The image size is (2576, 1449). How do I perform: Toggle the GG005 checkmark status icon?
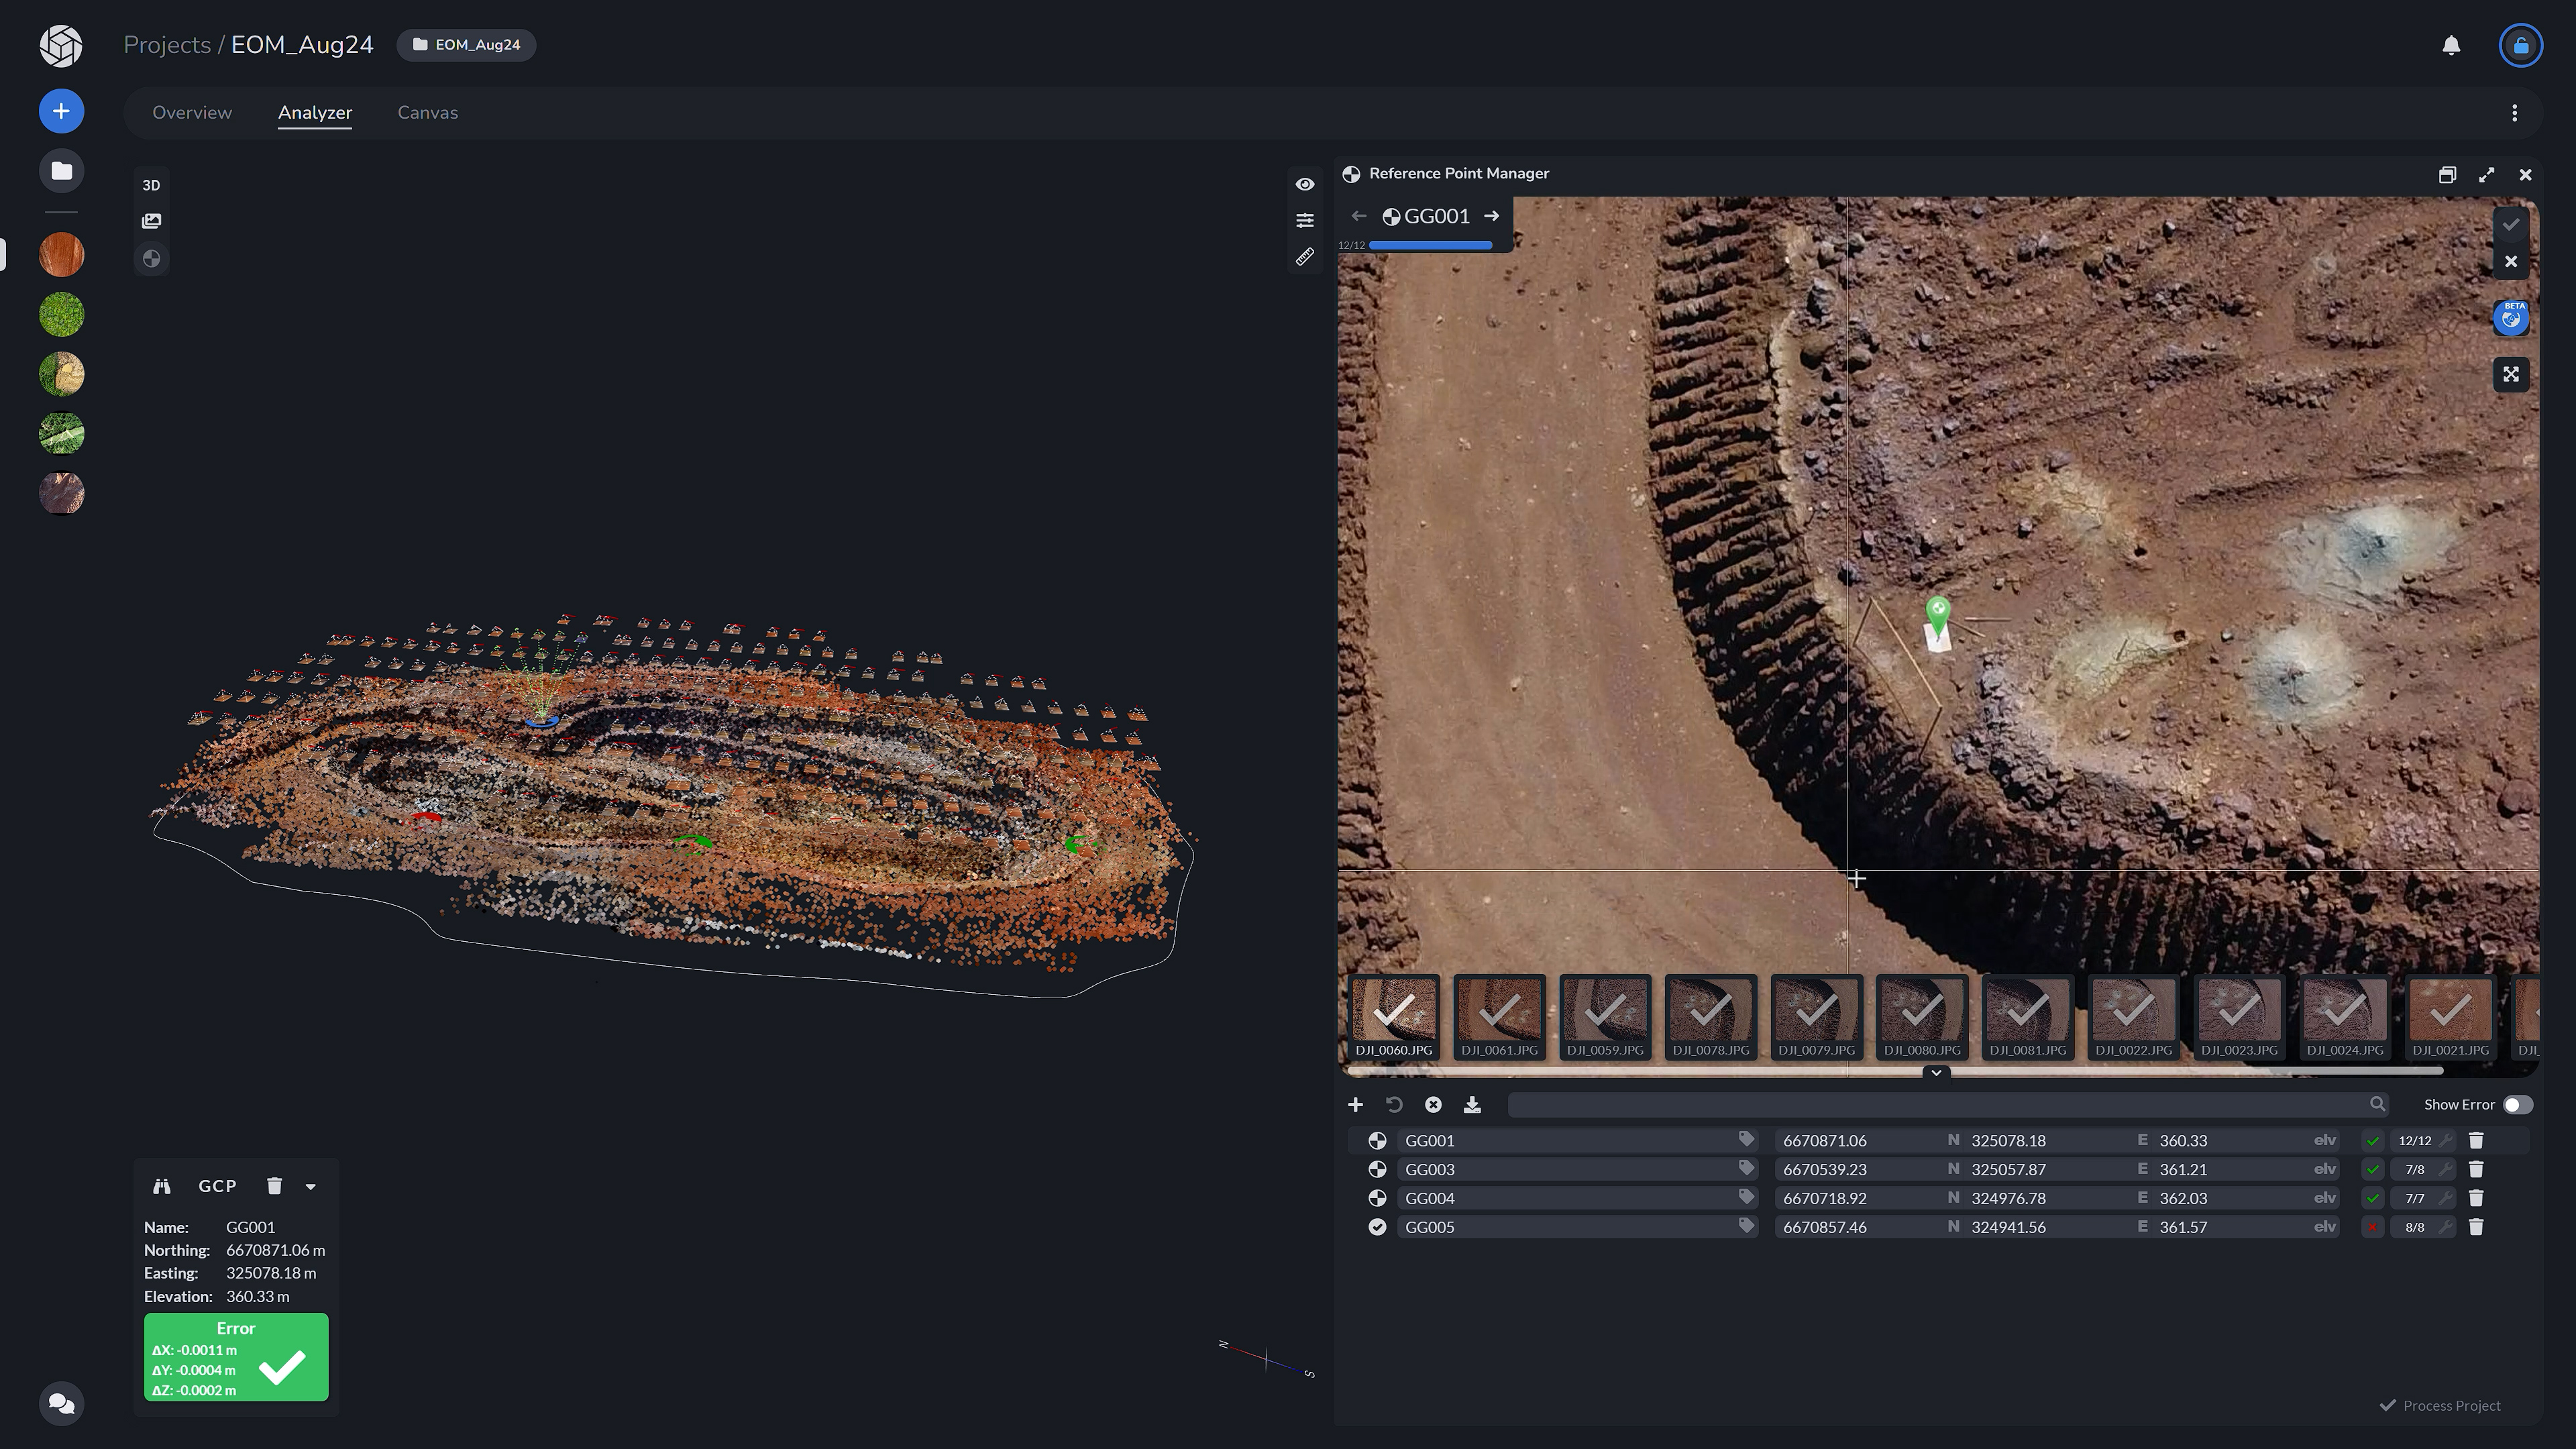coord(1377,1227)
